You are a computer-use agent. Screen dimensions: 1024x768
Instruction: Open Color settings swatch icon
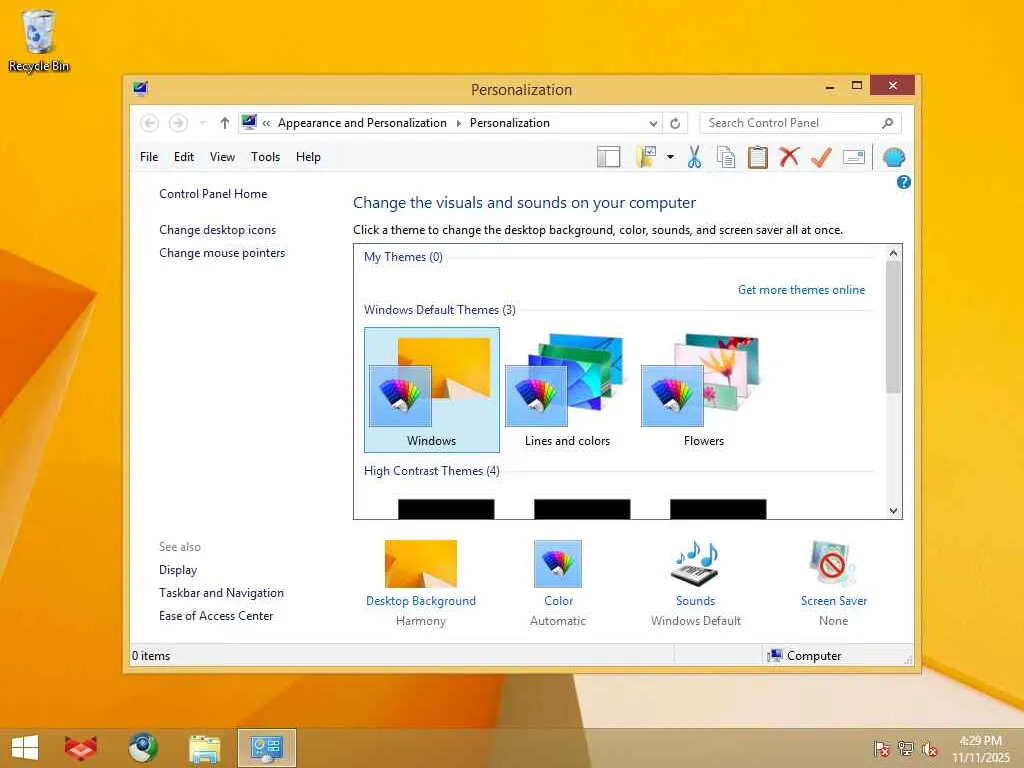click(x=558, y=564)
